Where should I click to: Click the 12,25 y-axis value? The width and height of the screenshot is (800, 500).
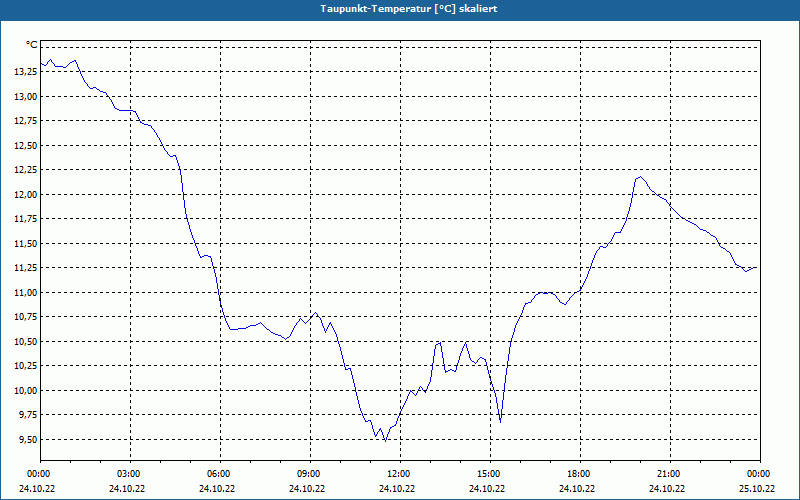[26, 170]
